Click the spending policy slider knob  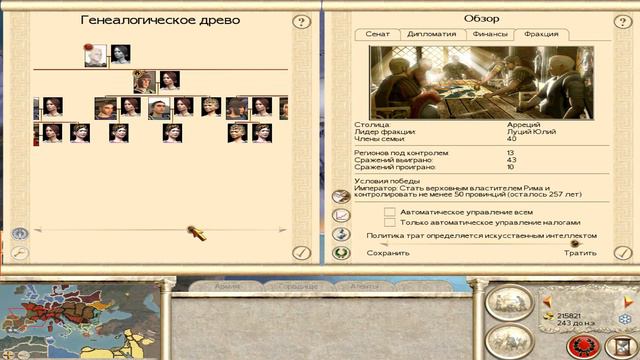[575, 244]
